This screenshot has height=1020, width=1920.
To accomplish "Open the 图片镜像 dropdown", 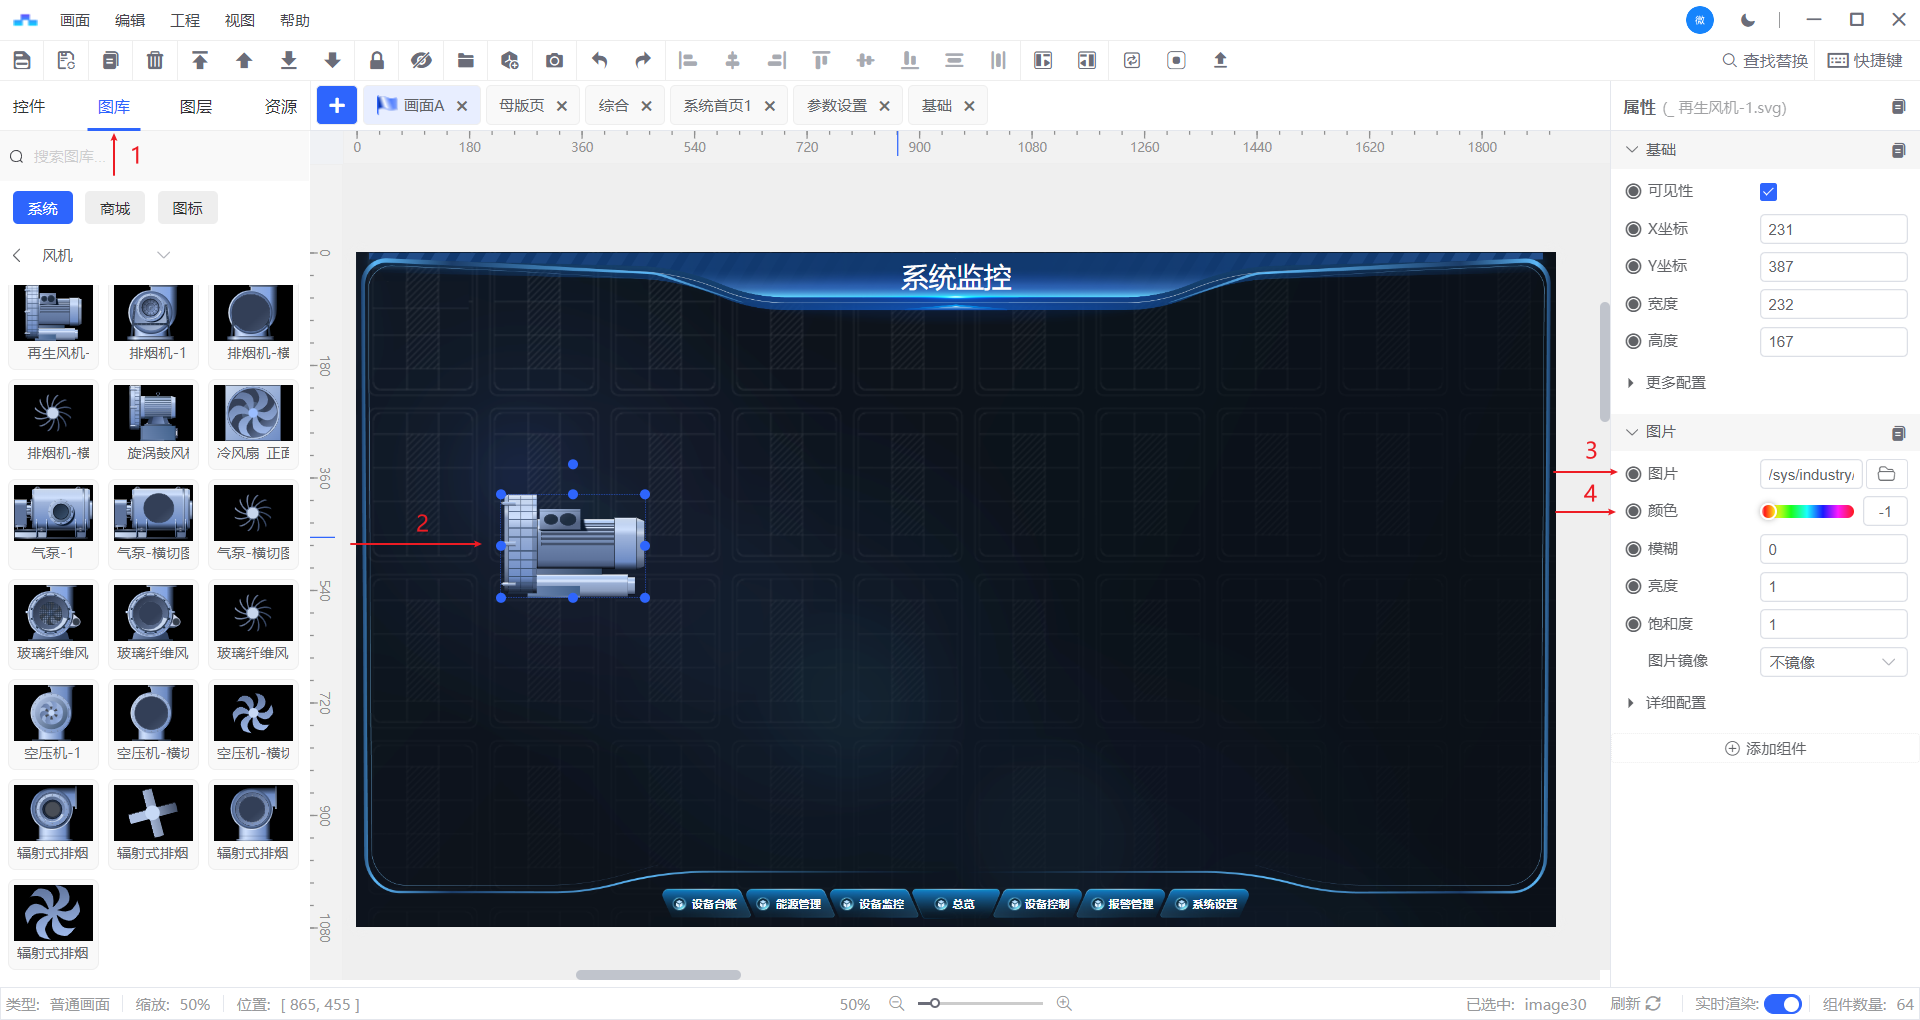I will (x=1832, y=662).
